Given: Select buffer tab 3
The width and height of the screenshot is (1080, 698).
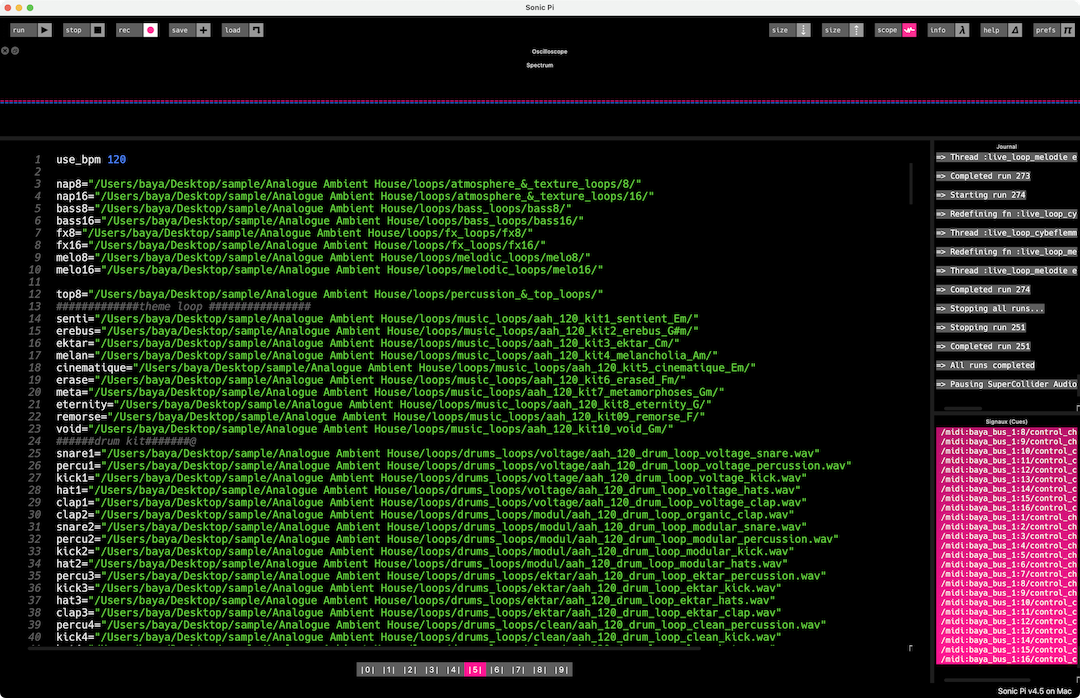Looking at the screenshot, I should 432,670.
